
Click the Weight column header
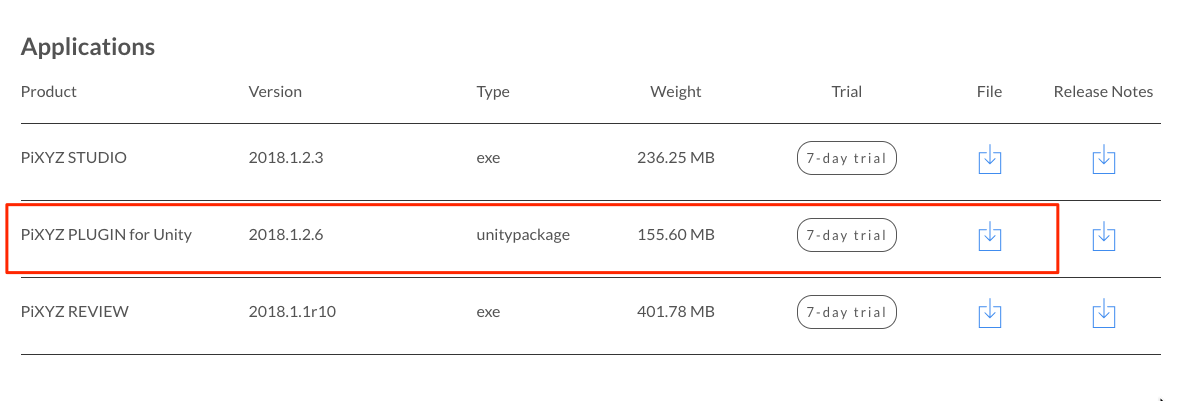676,92
